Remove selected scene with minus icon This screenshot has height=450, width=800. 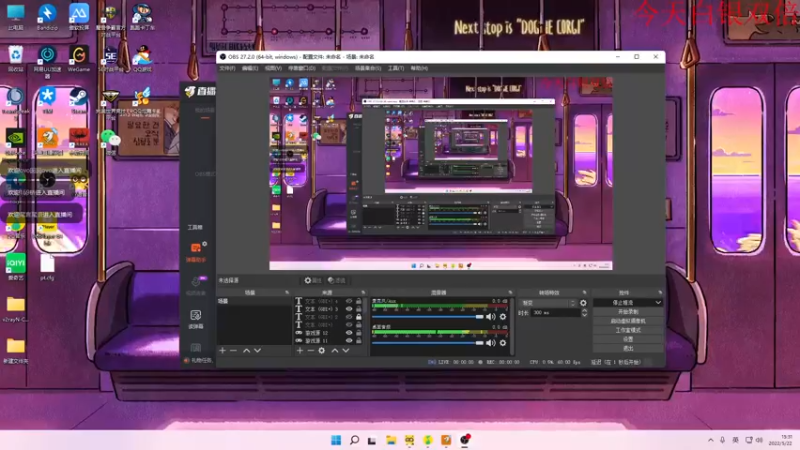(x=233, y=351)
